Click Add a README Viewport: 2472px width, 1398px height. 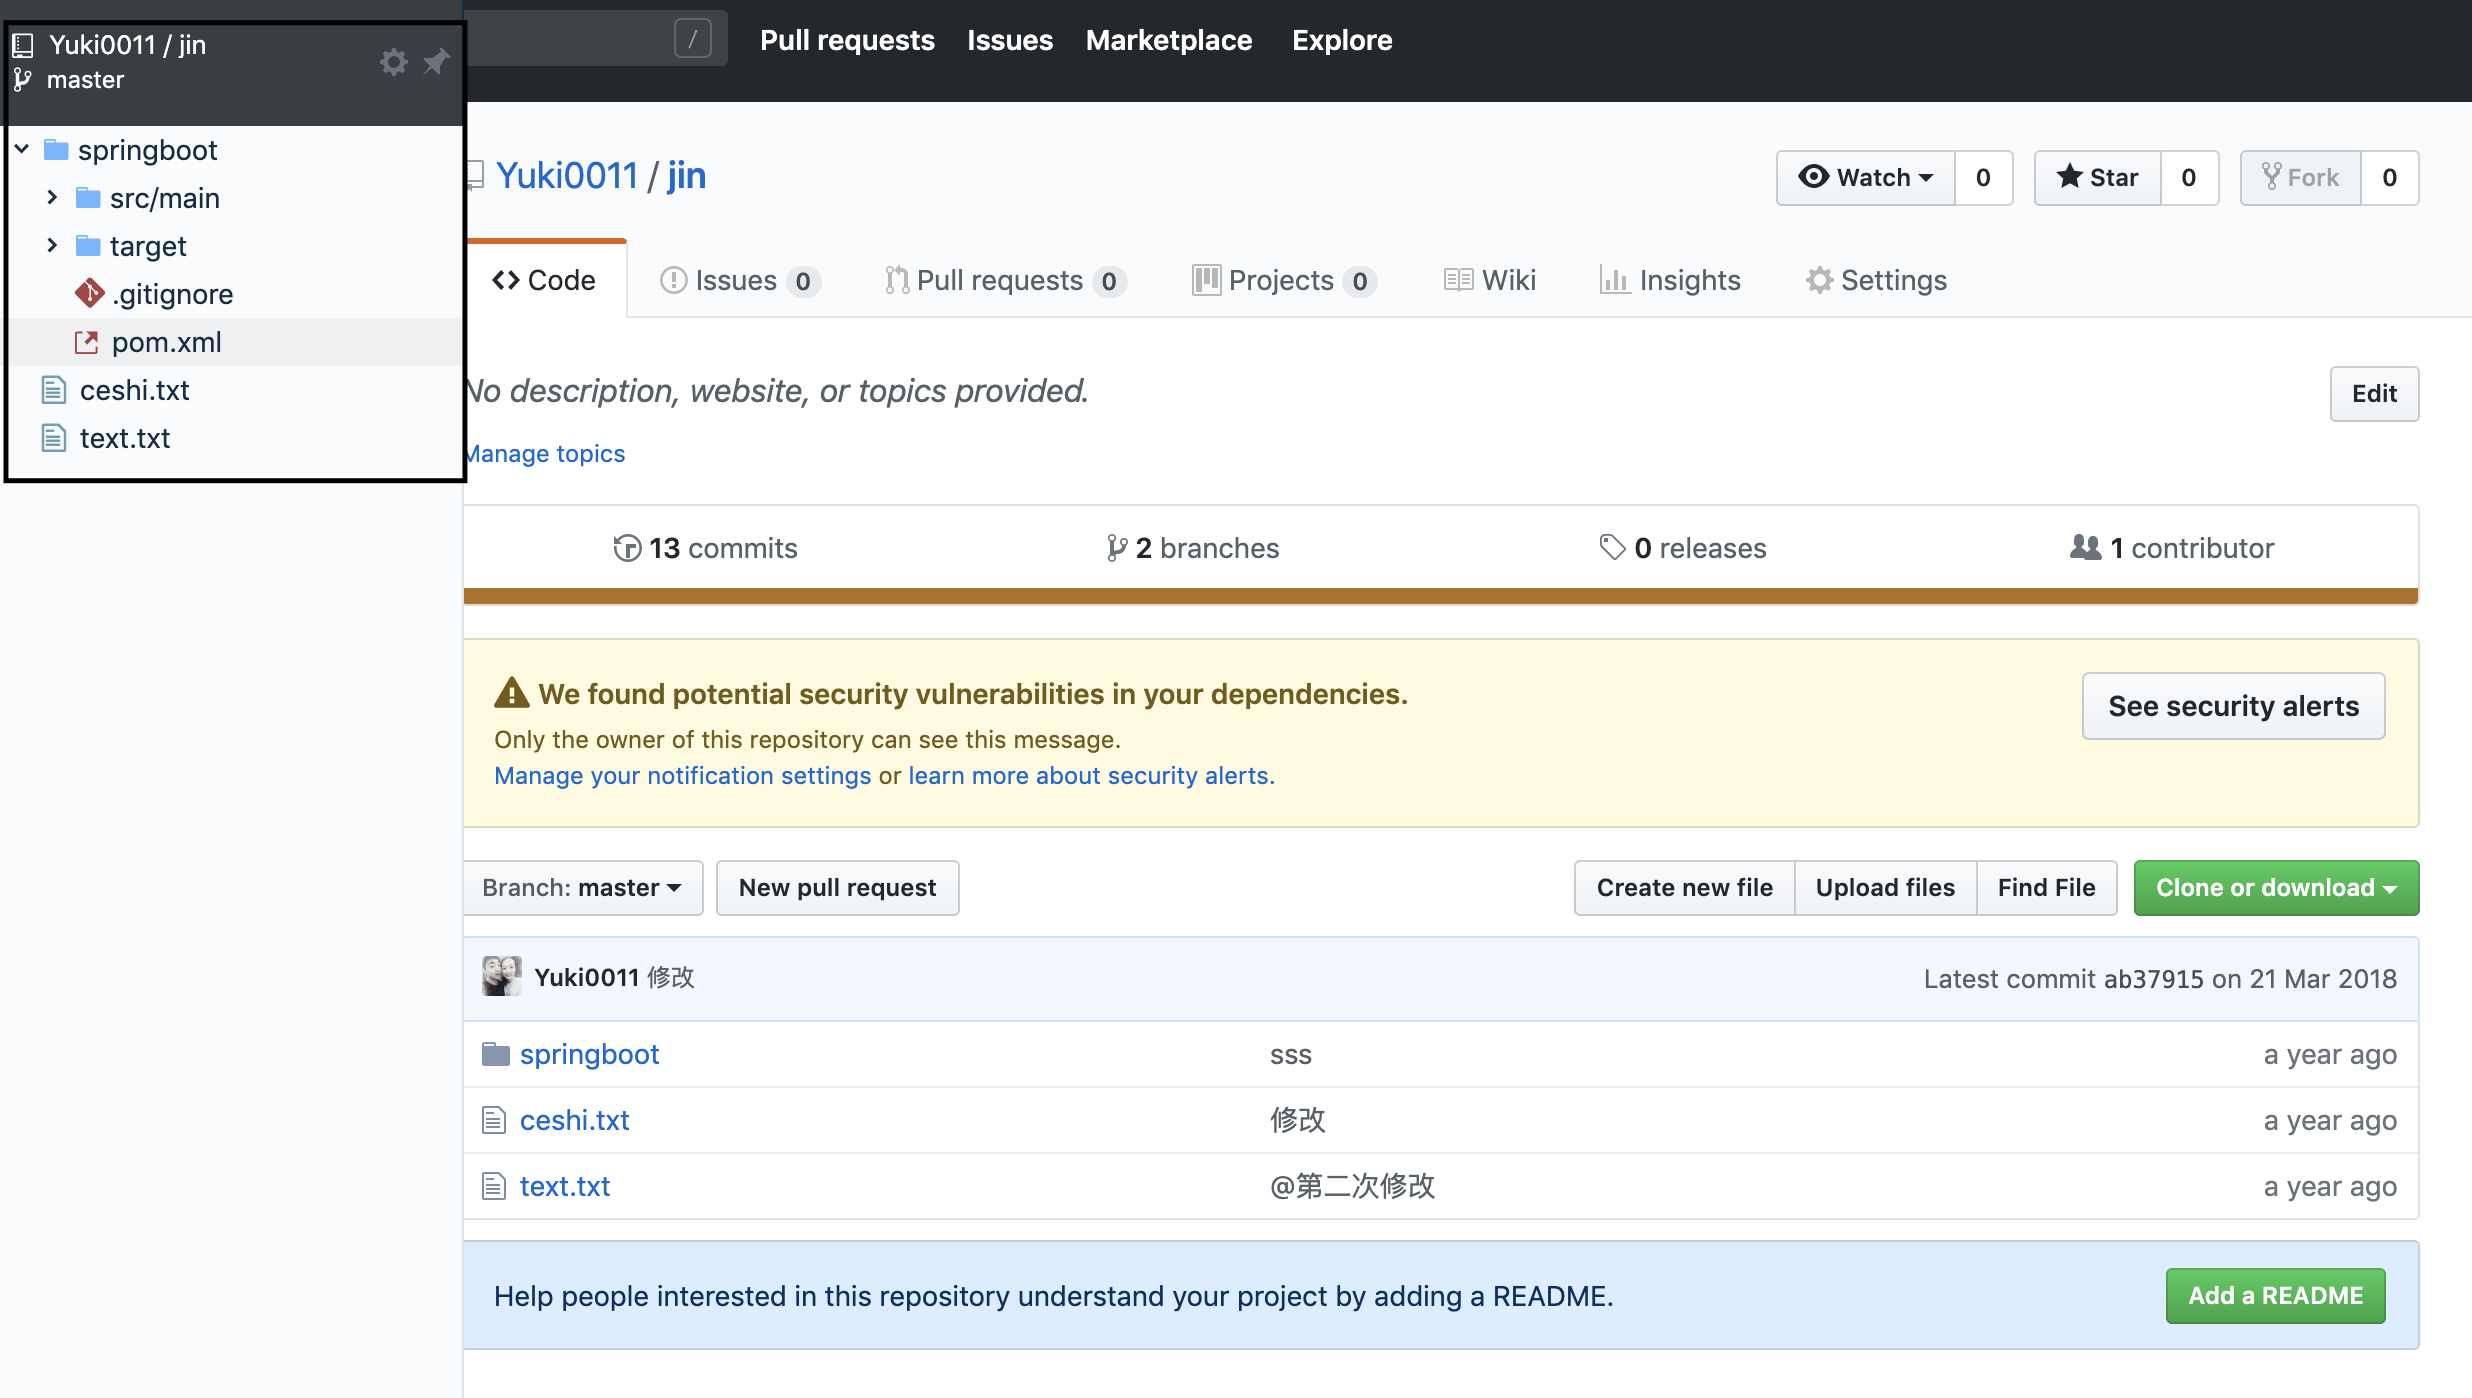click(x=2275, y=1296)
